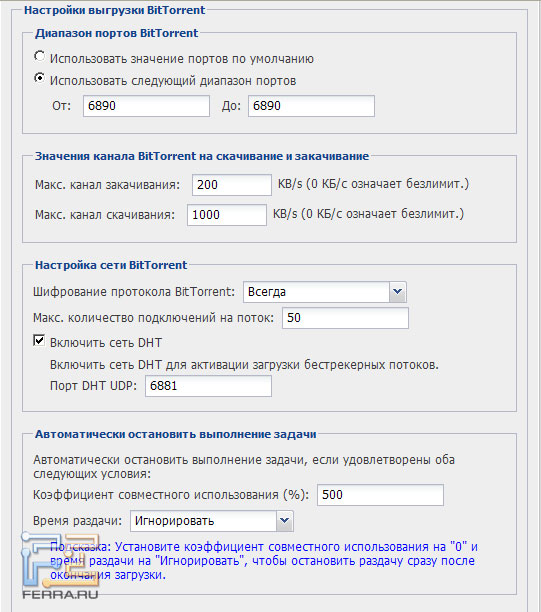Viewport: 541px width, 612px height.
Task: Click the 'До' port range end field
Action: pos(311,106)
